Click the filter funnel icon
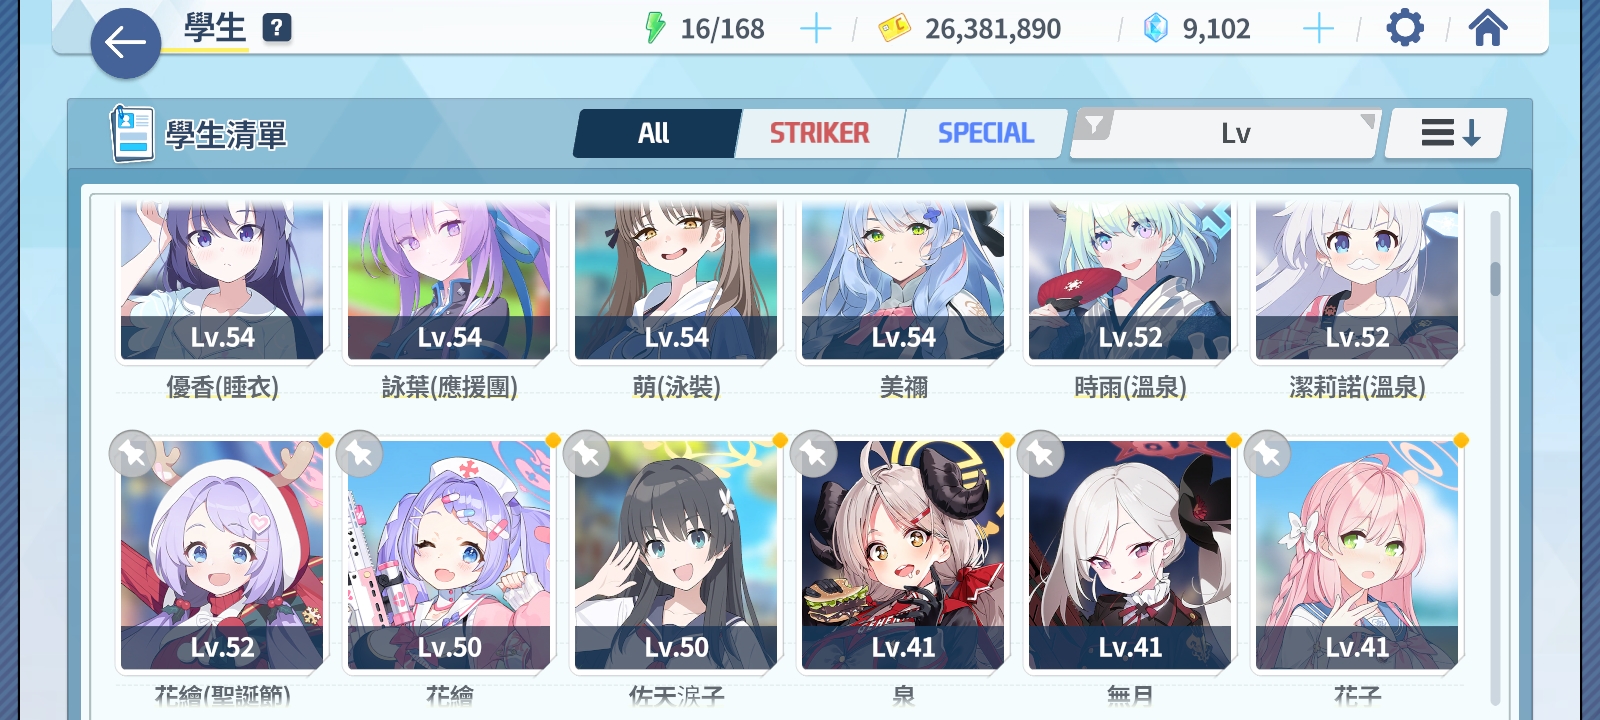This screenshot has height=720, width=1600. tap(1095, 125)
